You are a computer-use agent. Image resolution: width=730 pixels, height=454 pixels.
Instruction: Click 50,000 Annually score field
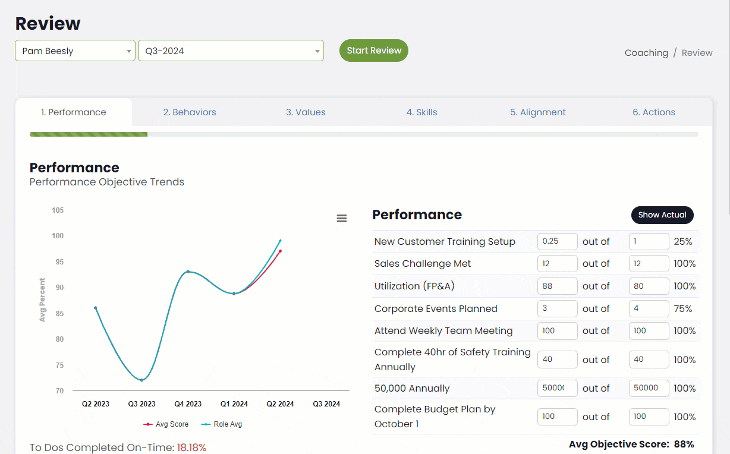pyautogui.click(x=557, y=388)
